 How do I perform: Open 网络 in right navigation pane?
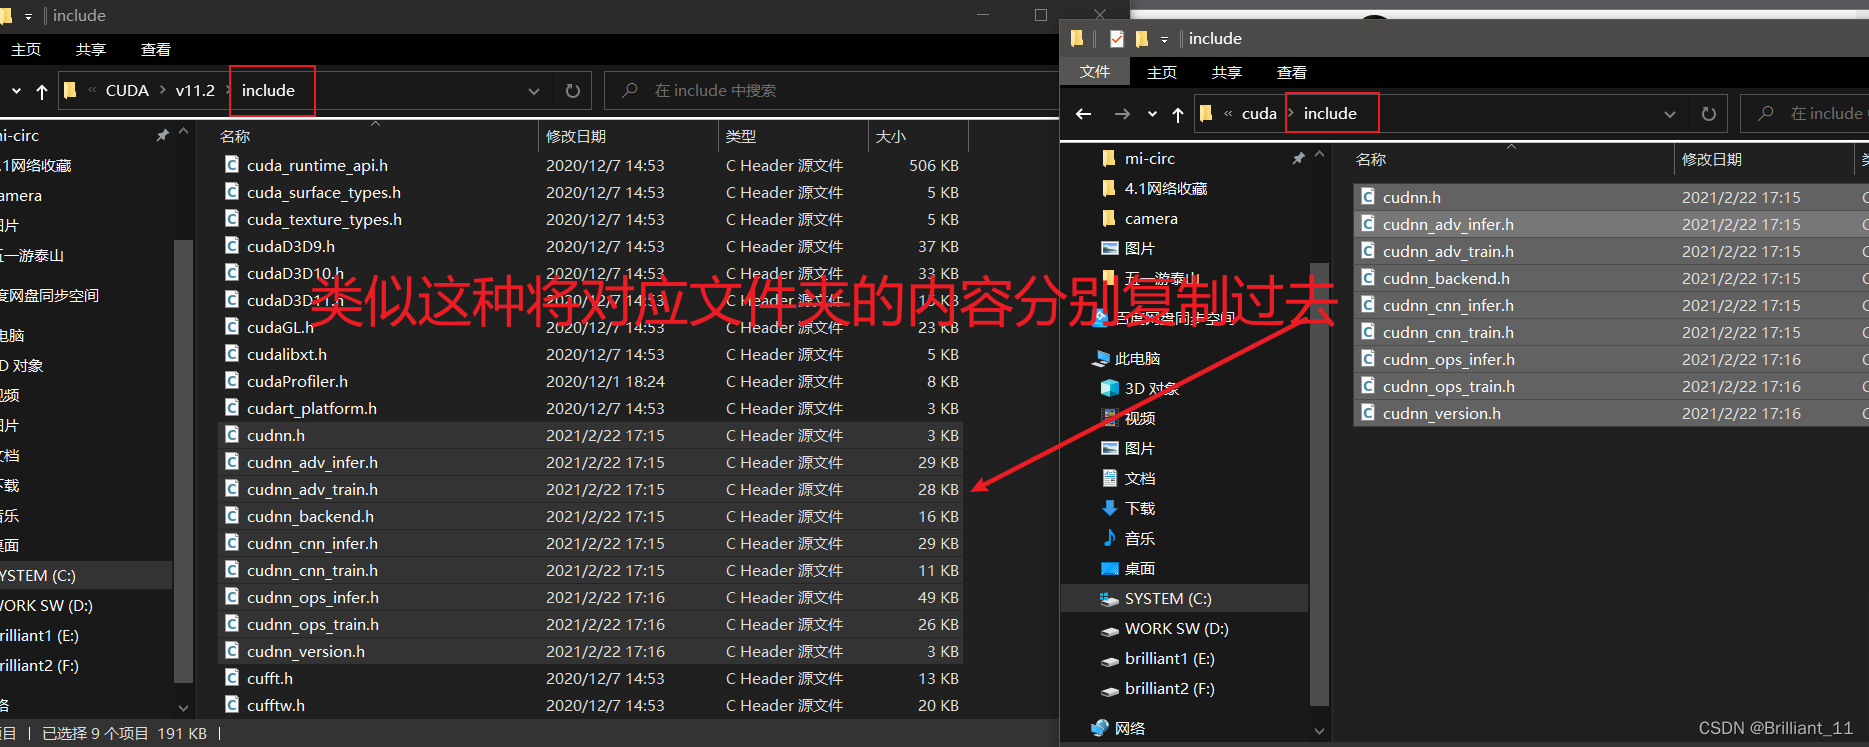click(x=1129, y=728)
